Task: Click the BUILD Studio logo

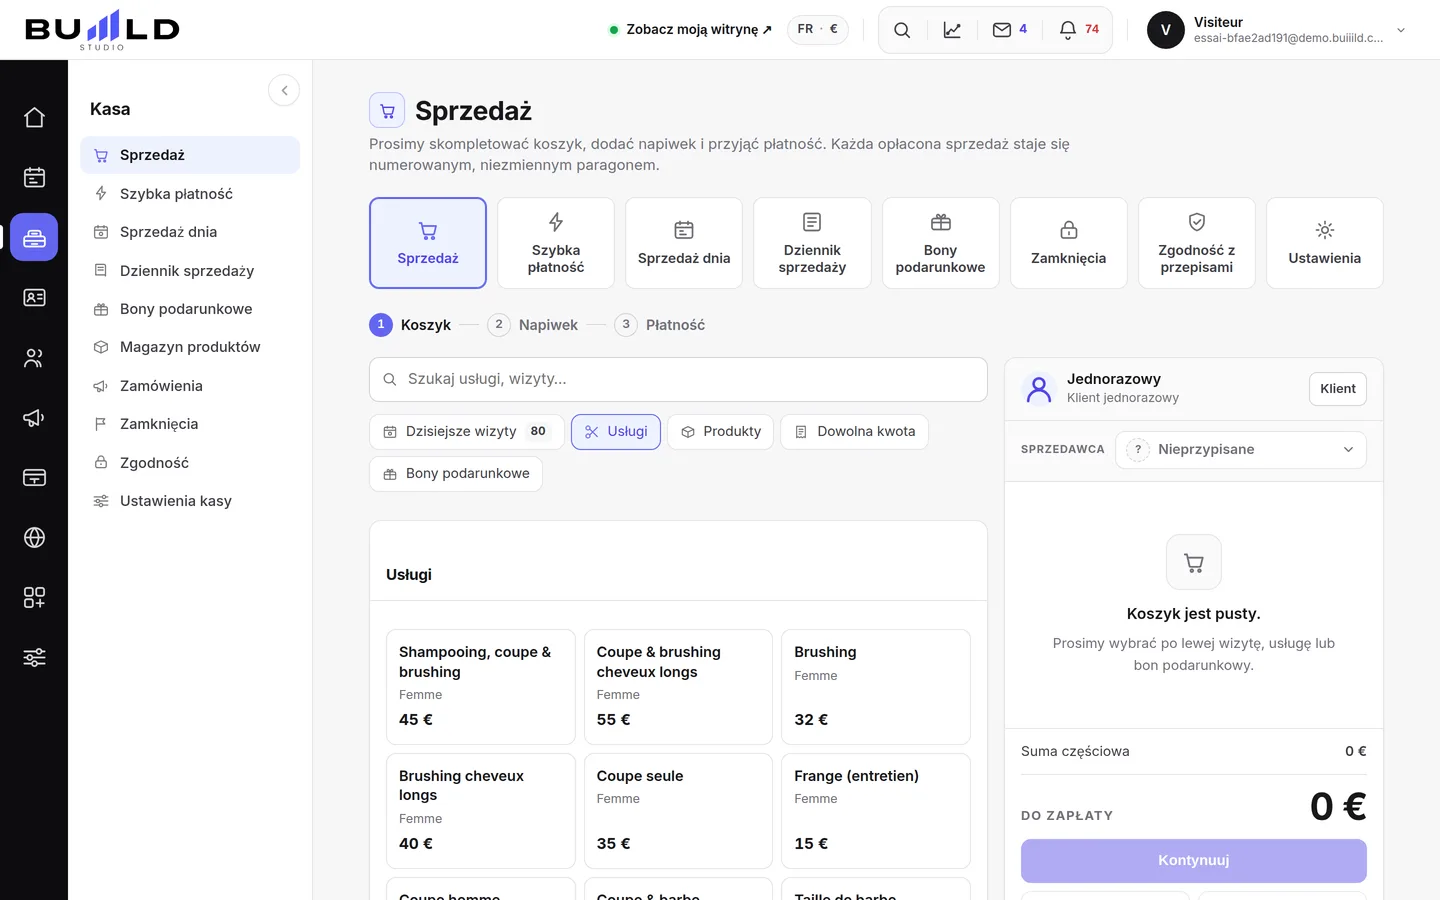Action: click(102, 30)
